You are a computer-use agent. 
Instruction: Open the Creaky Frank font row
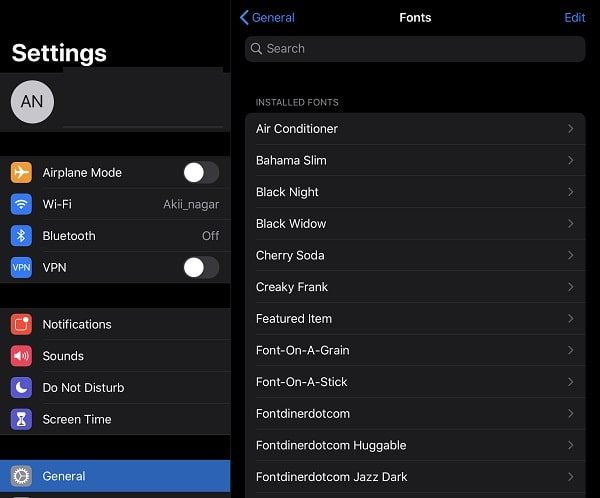(415, 287)
